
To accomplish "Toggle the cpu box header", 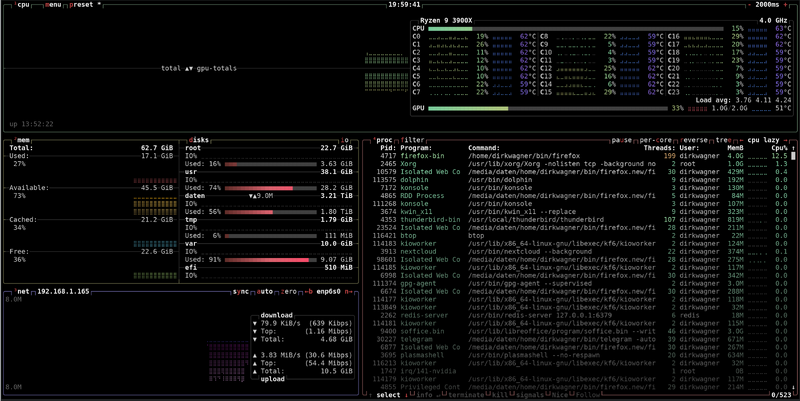I will tap(22, 5).
